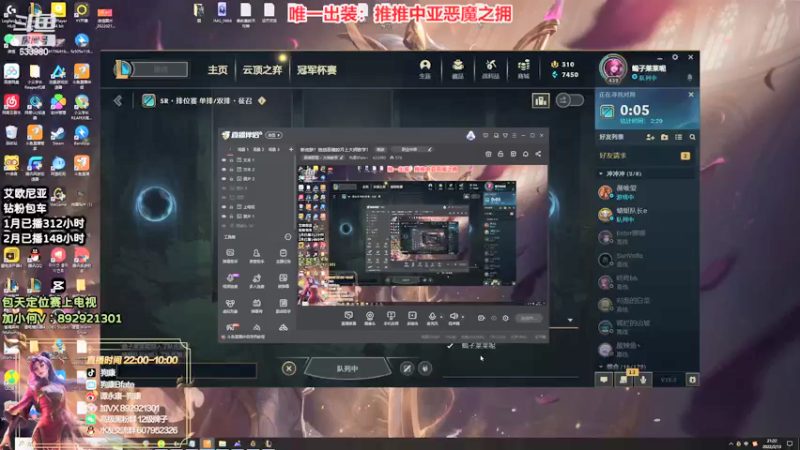Open the microphone dropdown arrow in the stream toolbar

tap(442, 317)
